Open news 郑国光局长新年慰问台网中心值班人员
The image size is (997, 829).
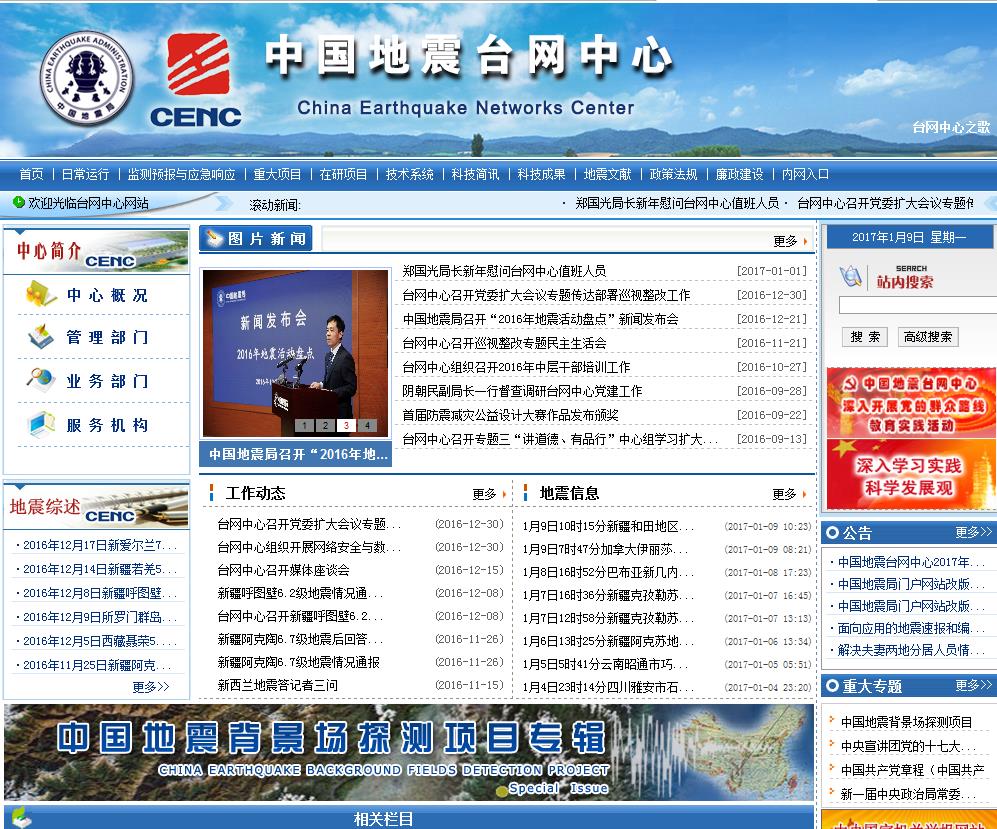[x=504, y=271]
